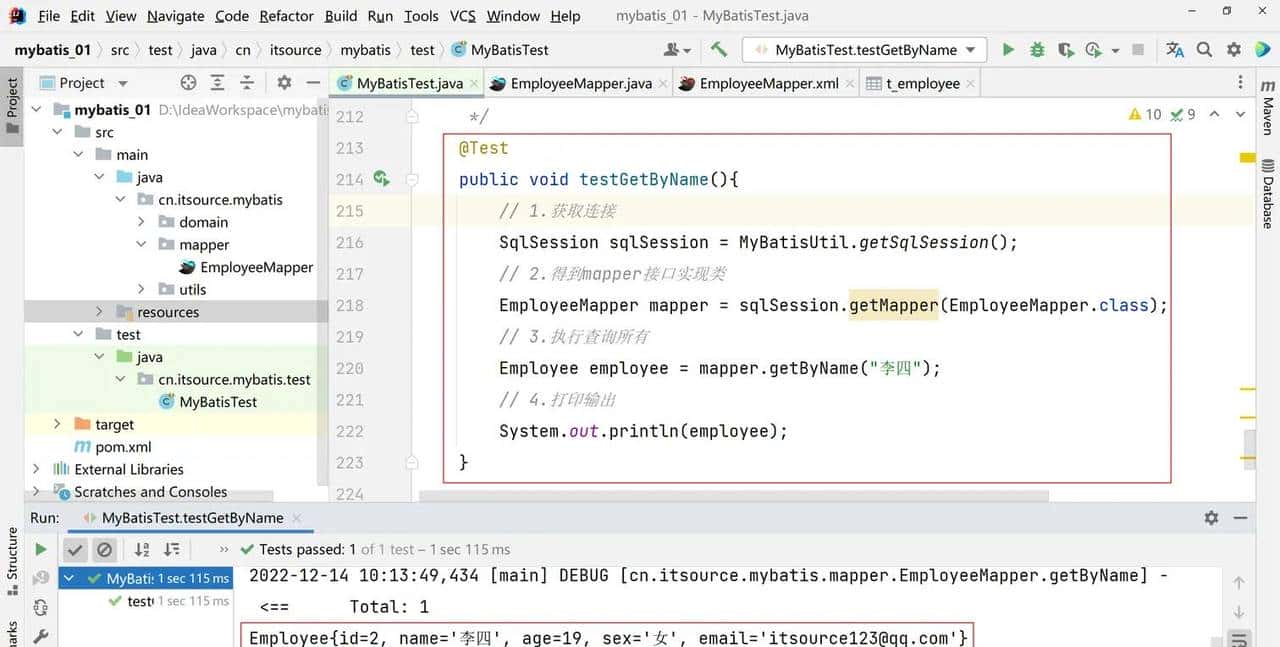1280x647 pixels.
Task: Open Search Everywhere magnifier icon
Action: click(1204, 50)
